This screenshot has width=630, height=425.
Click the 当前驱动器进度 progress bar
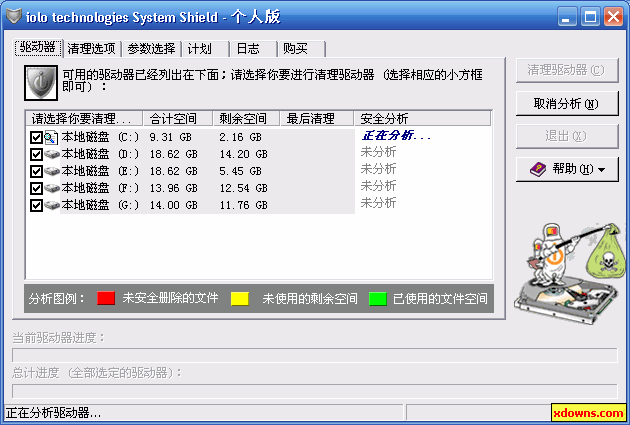click(315, 356)
